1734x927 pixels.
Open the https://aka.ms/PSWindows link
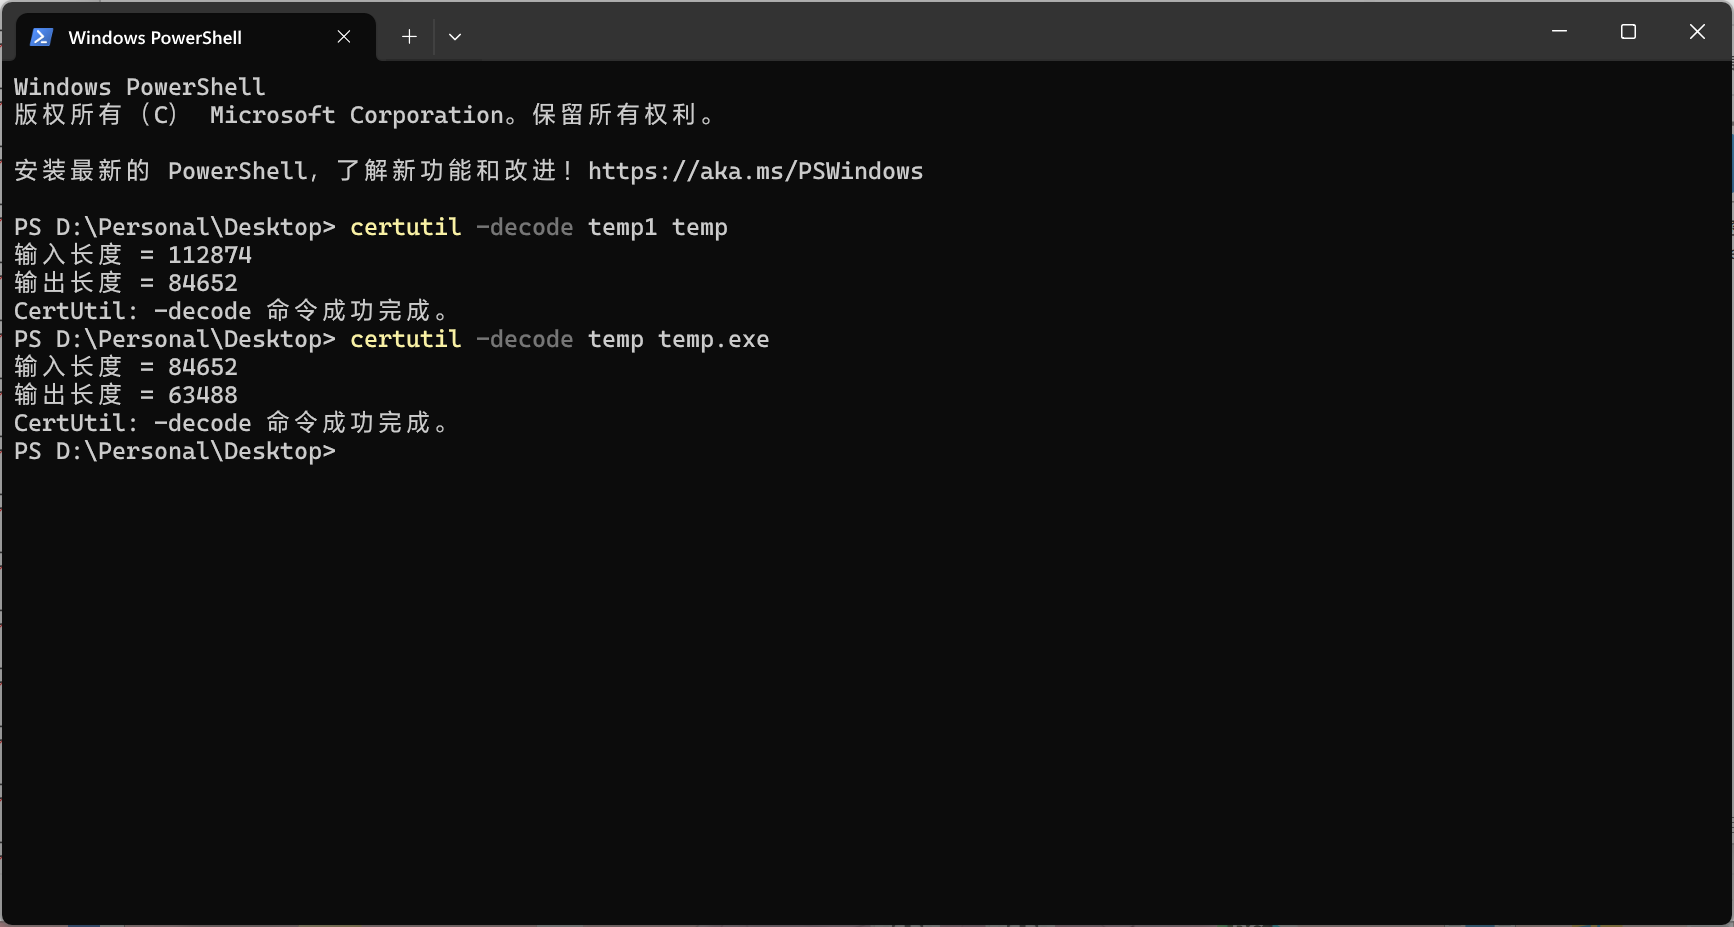(x=755, y=171)
